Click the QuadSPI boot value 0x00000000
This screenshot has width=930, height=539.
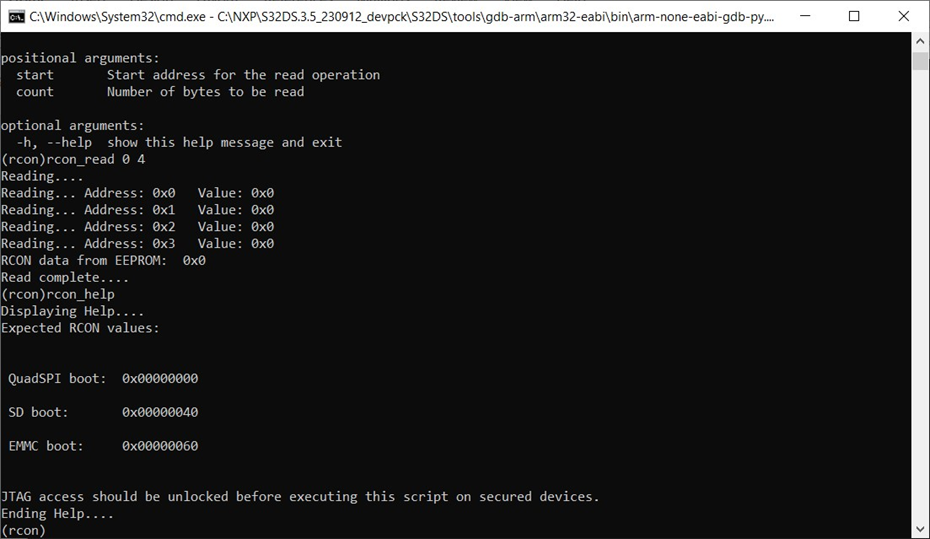click(160, 378)
